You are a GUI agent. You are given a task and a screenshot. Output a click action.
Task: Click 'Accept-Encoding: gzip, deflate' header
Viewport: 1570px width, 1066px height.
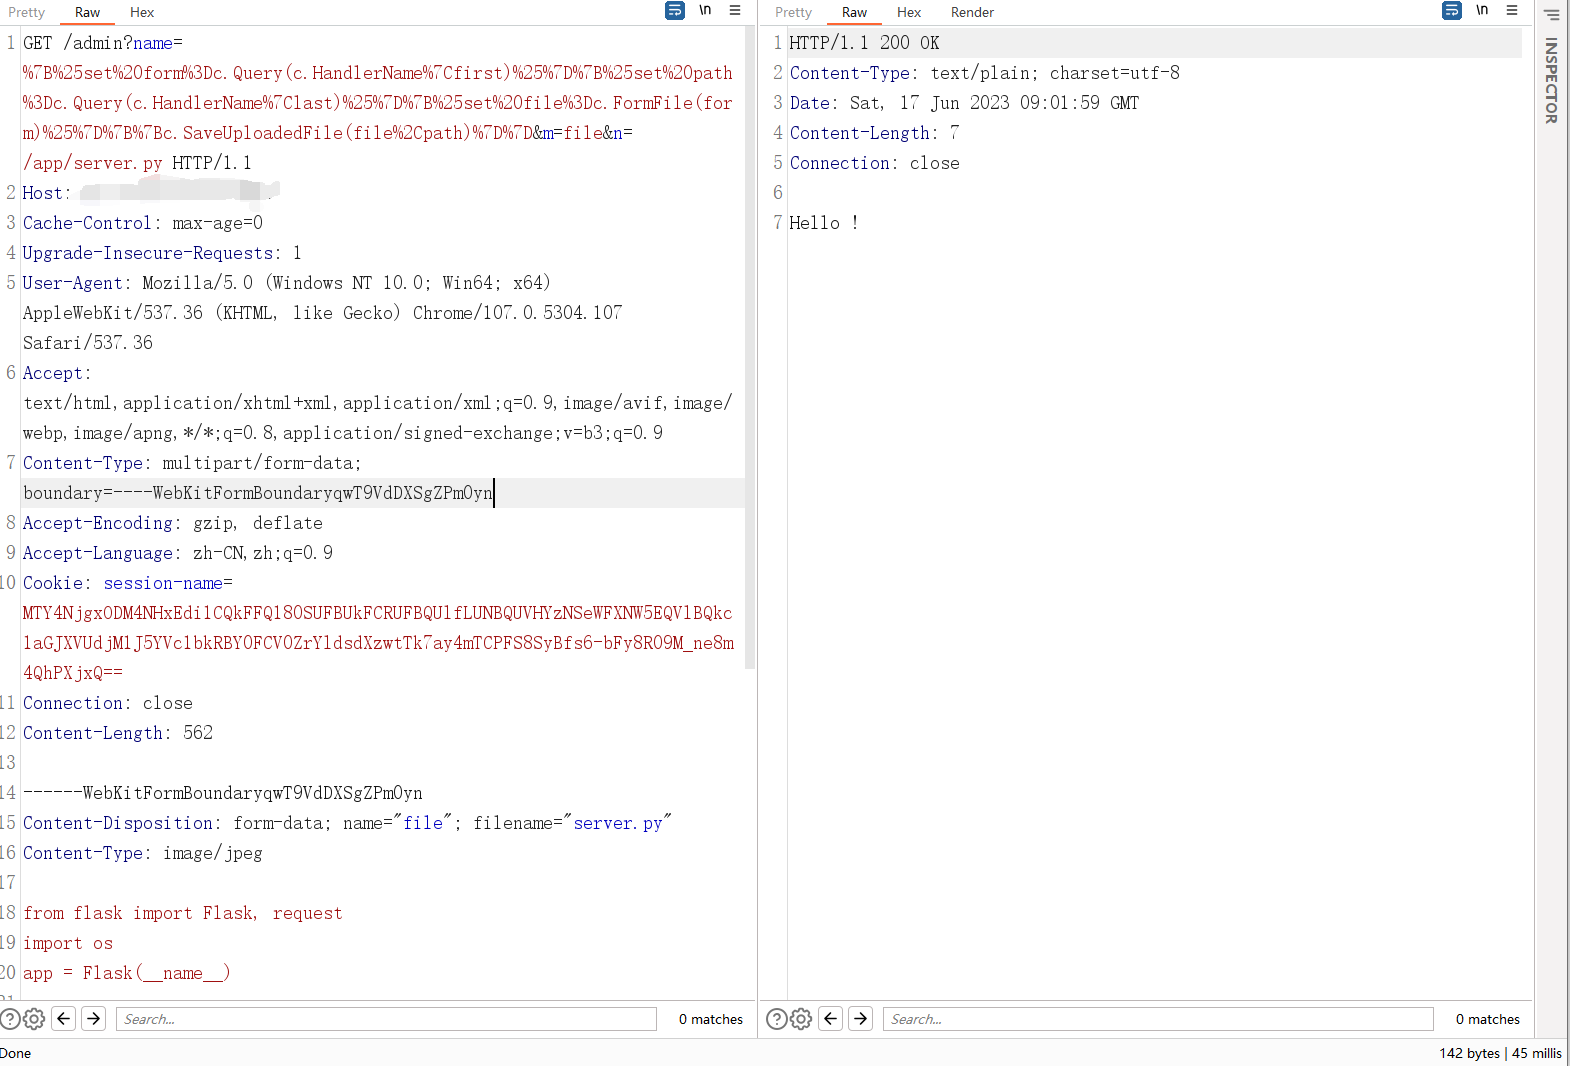click(x=173, y=523)
